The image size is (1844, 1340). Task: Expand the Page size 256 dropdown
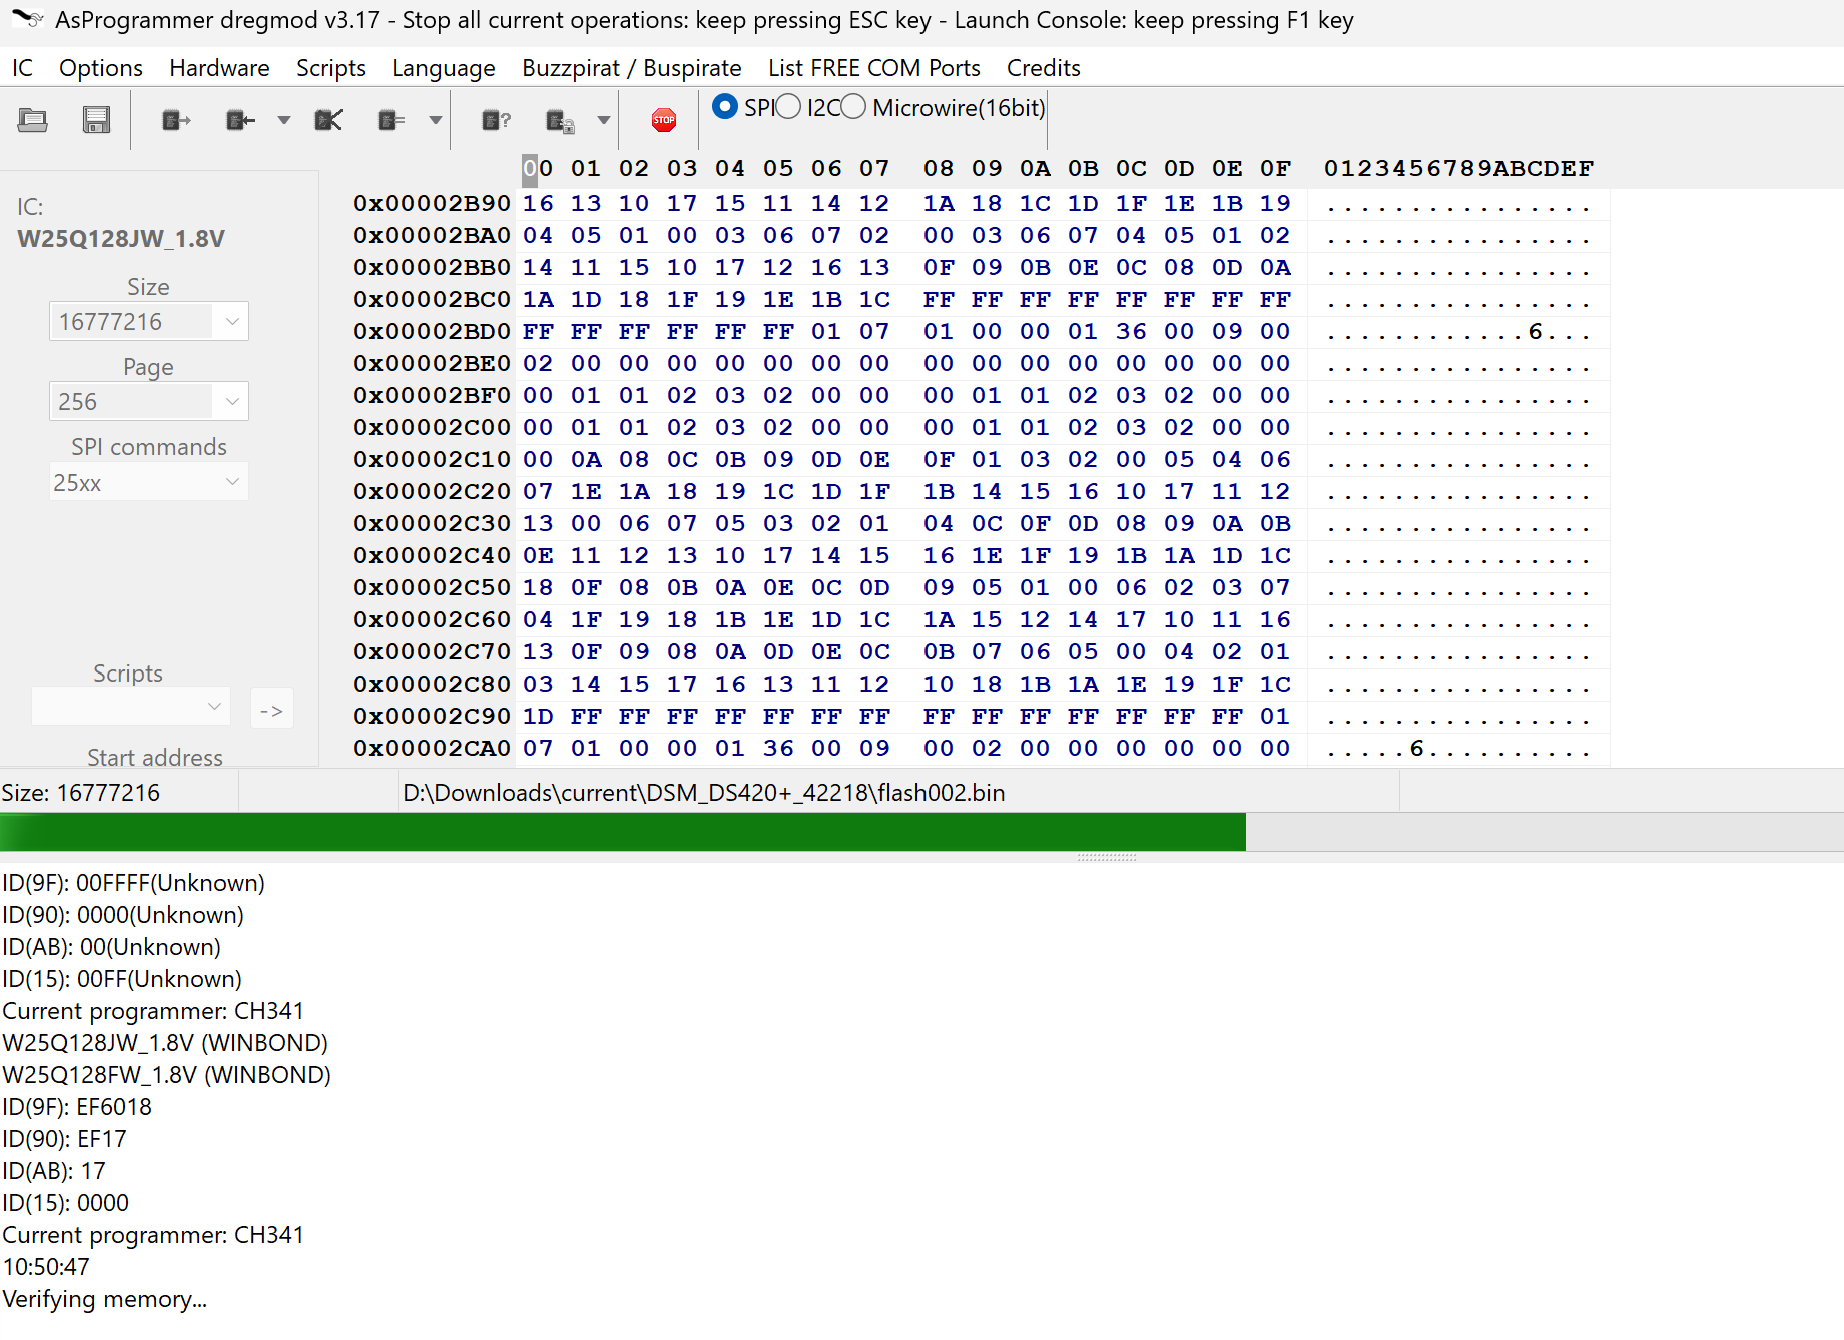click(231, 401)
